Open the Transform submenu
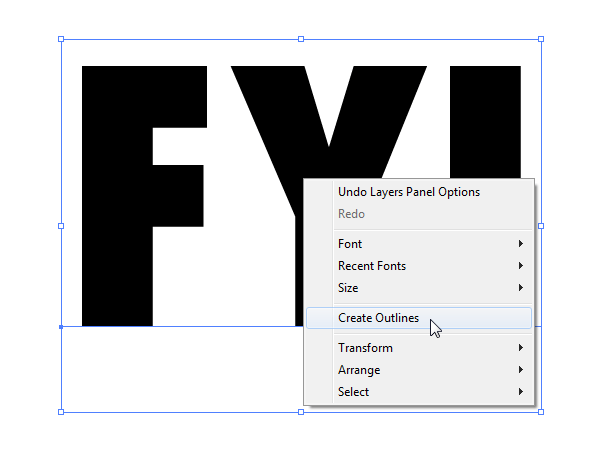 click(x=419, y=348)
